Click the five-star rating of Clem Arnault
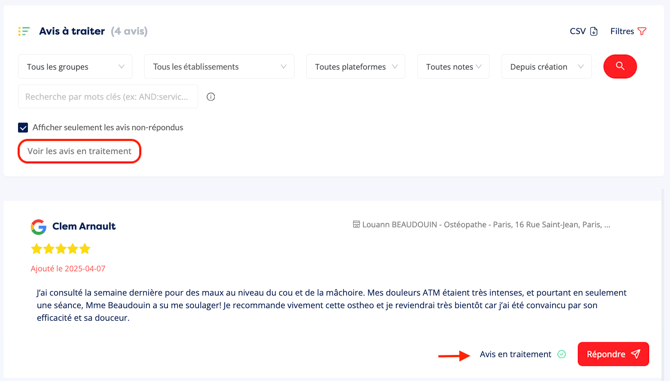 pyautogui.click(x=61, y=249)
